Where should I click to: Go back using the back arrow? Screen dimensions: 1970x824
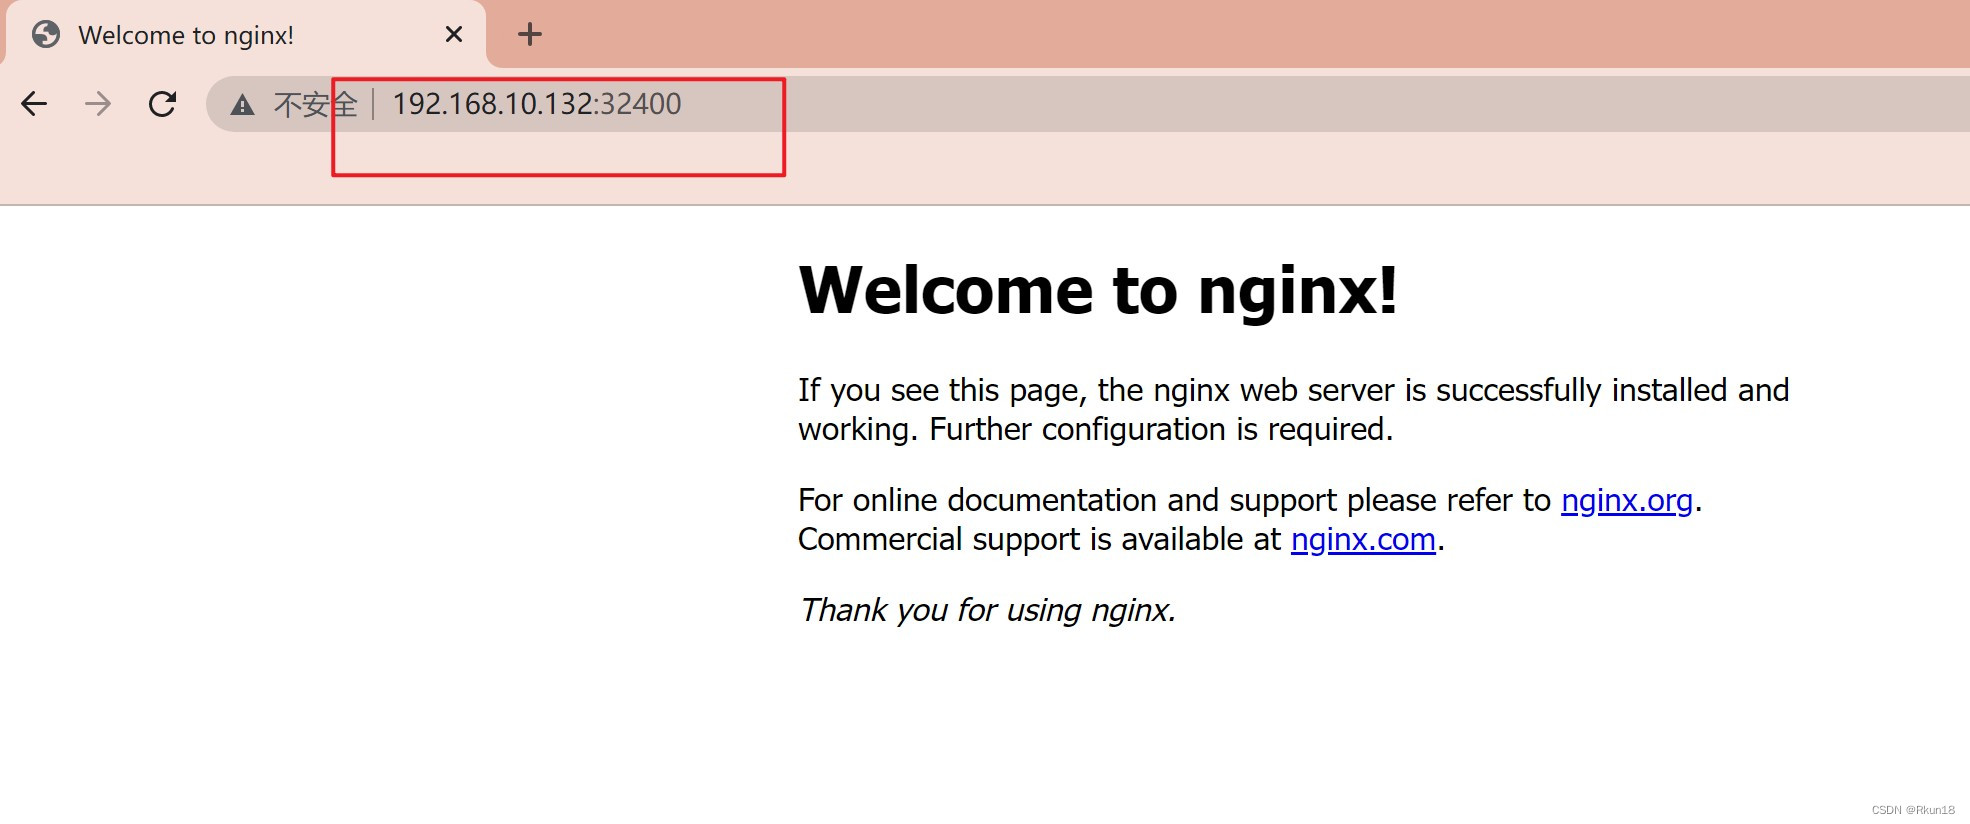[x=34, y=104]
